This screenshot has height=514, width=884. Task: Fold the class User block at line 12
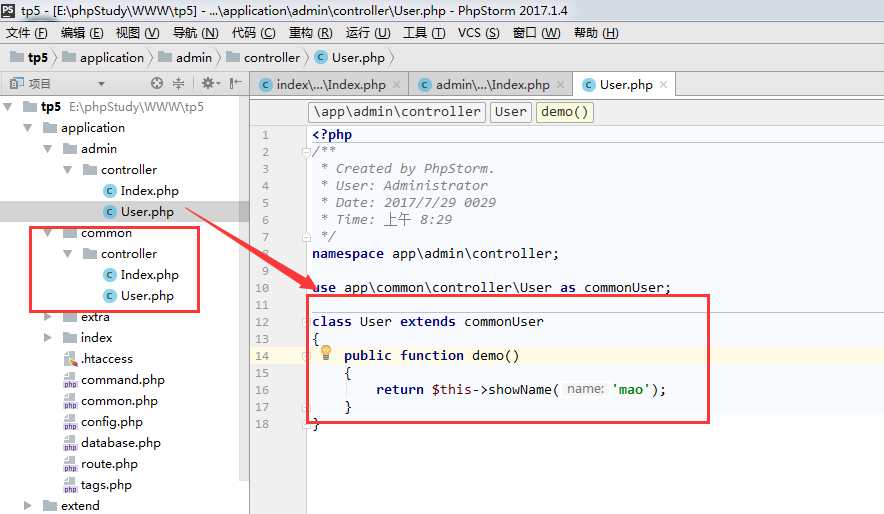pyautogui.click(x=306, y=322)
